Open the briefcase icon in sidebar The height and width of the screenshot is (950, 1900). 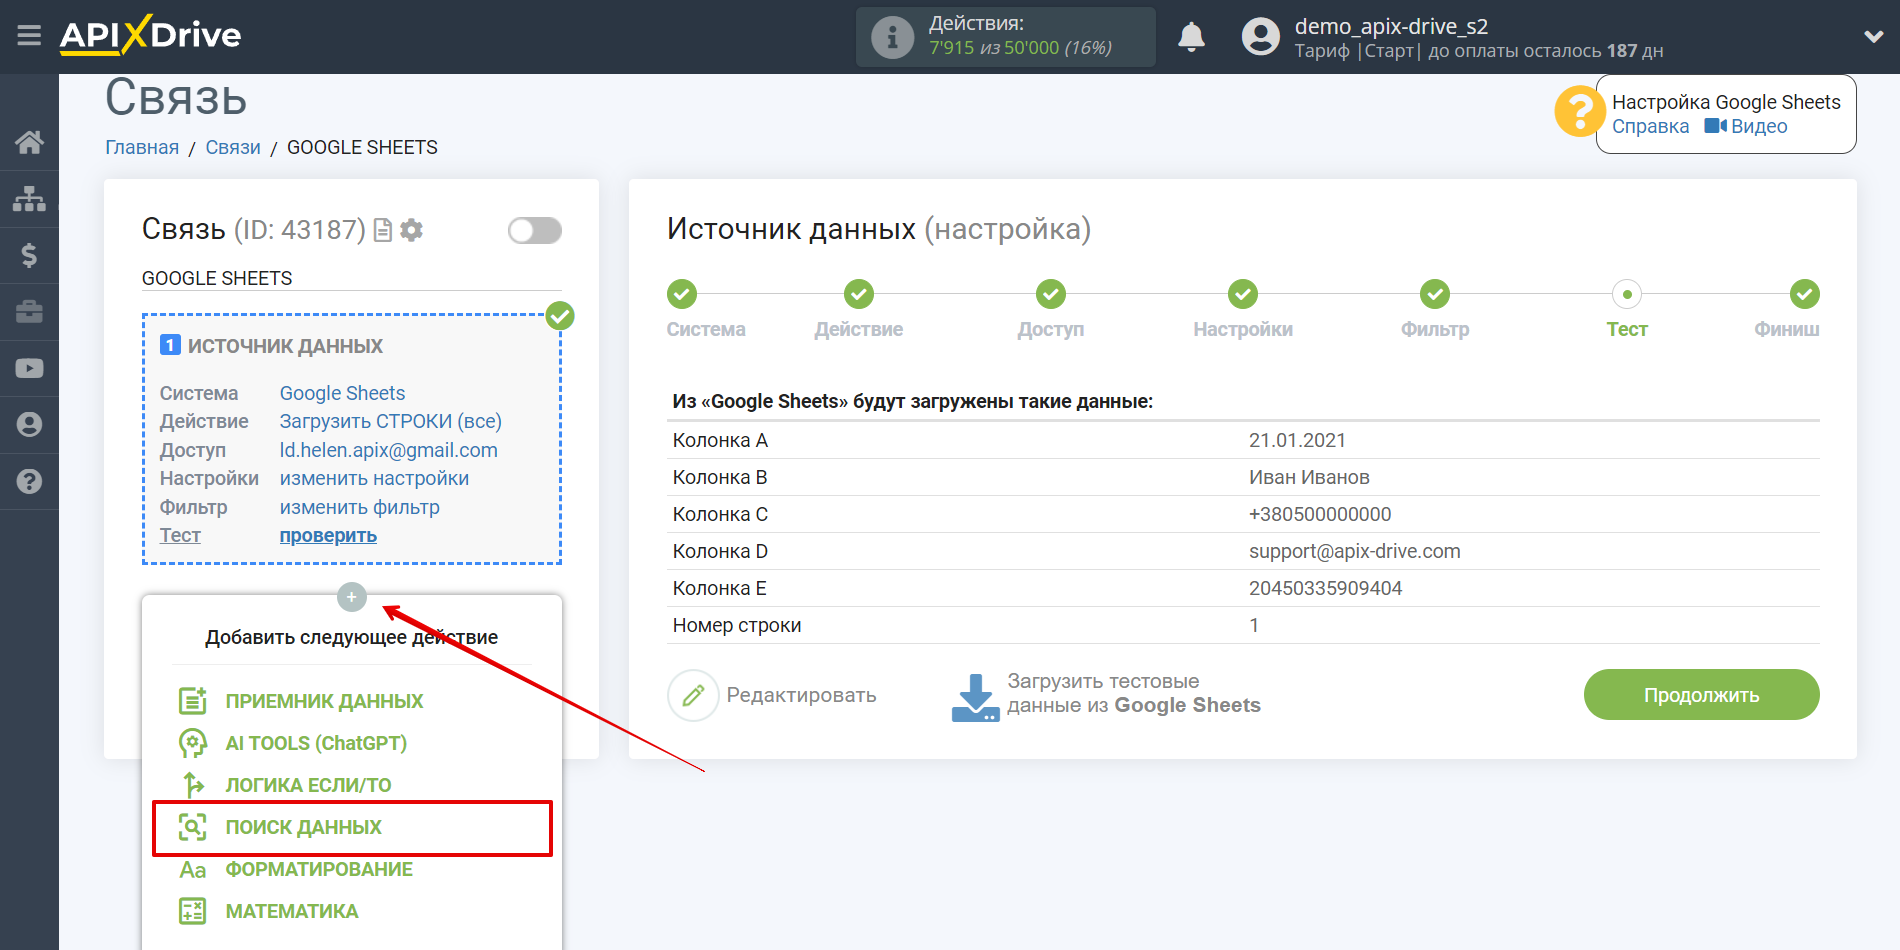(29, 312)
